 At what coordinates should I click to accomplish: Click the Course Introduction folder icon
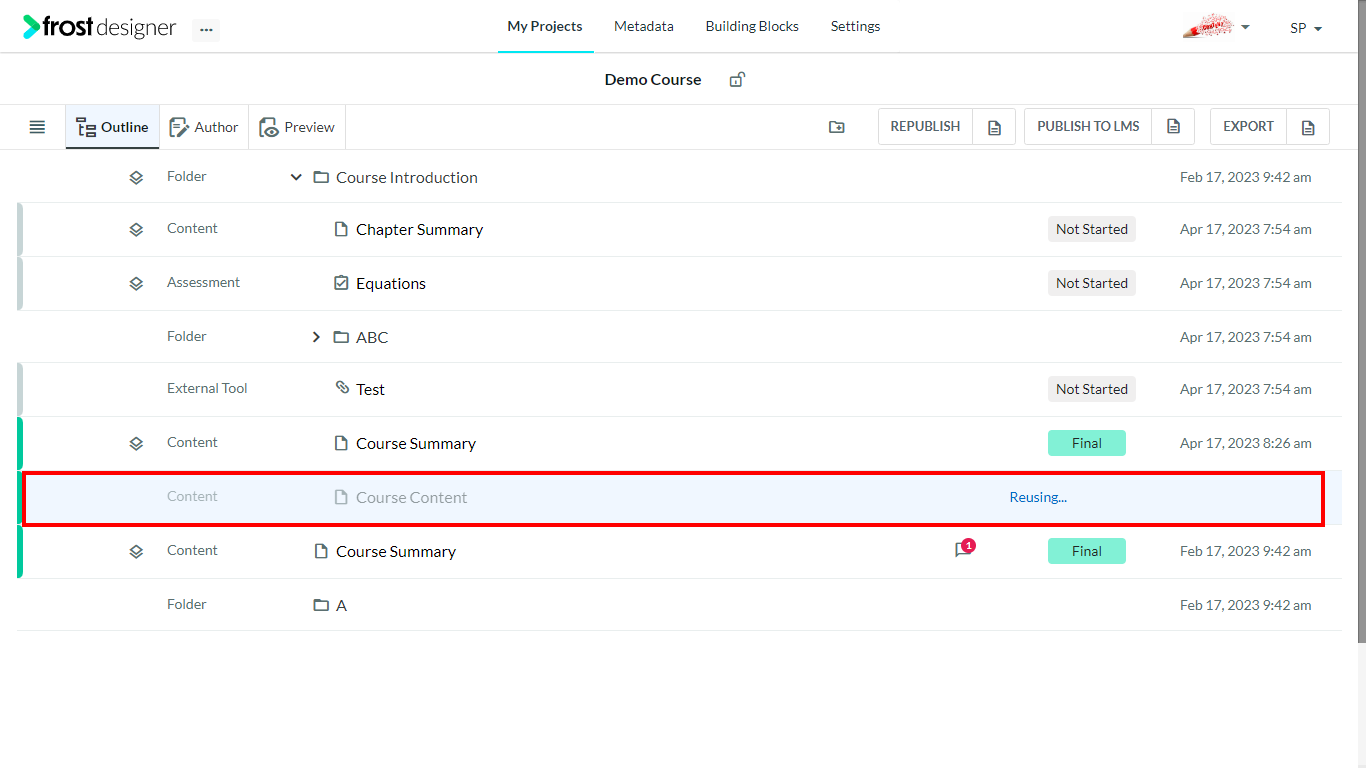coord(321,177)
